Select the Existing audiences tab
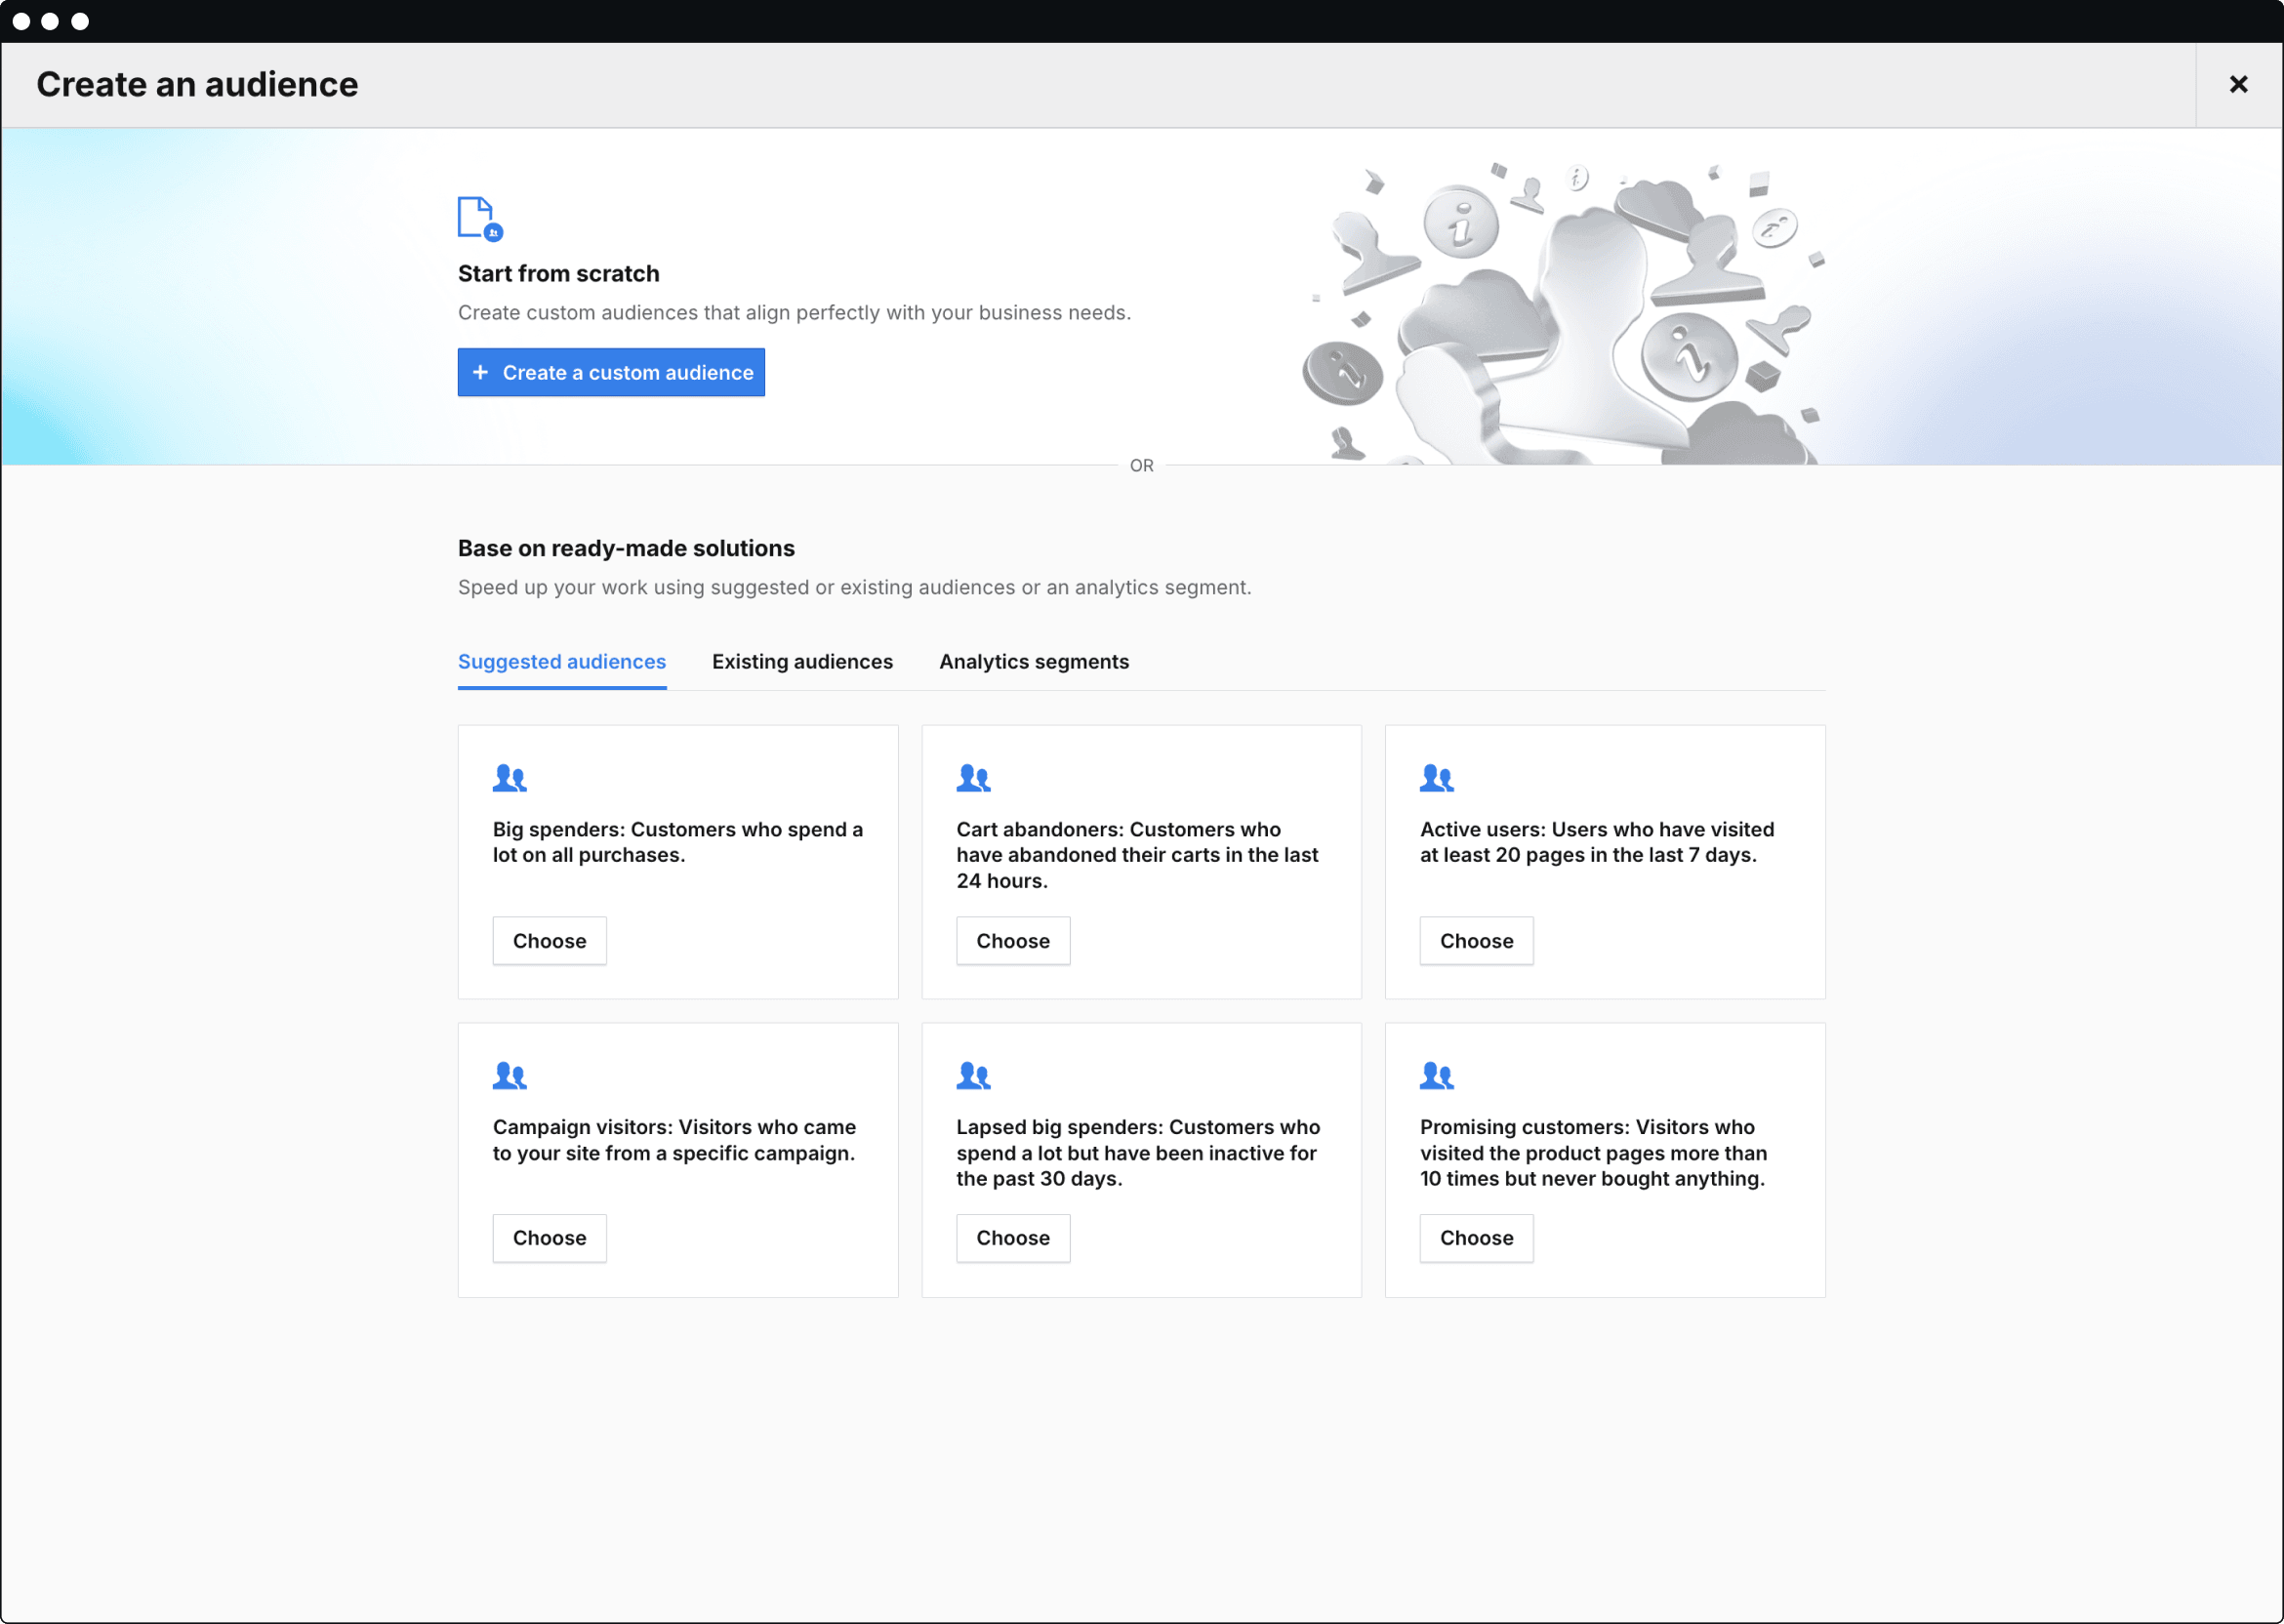The image size is (2284, 1624). click(801, 661)
